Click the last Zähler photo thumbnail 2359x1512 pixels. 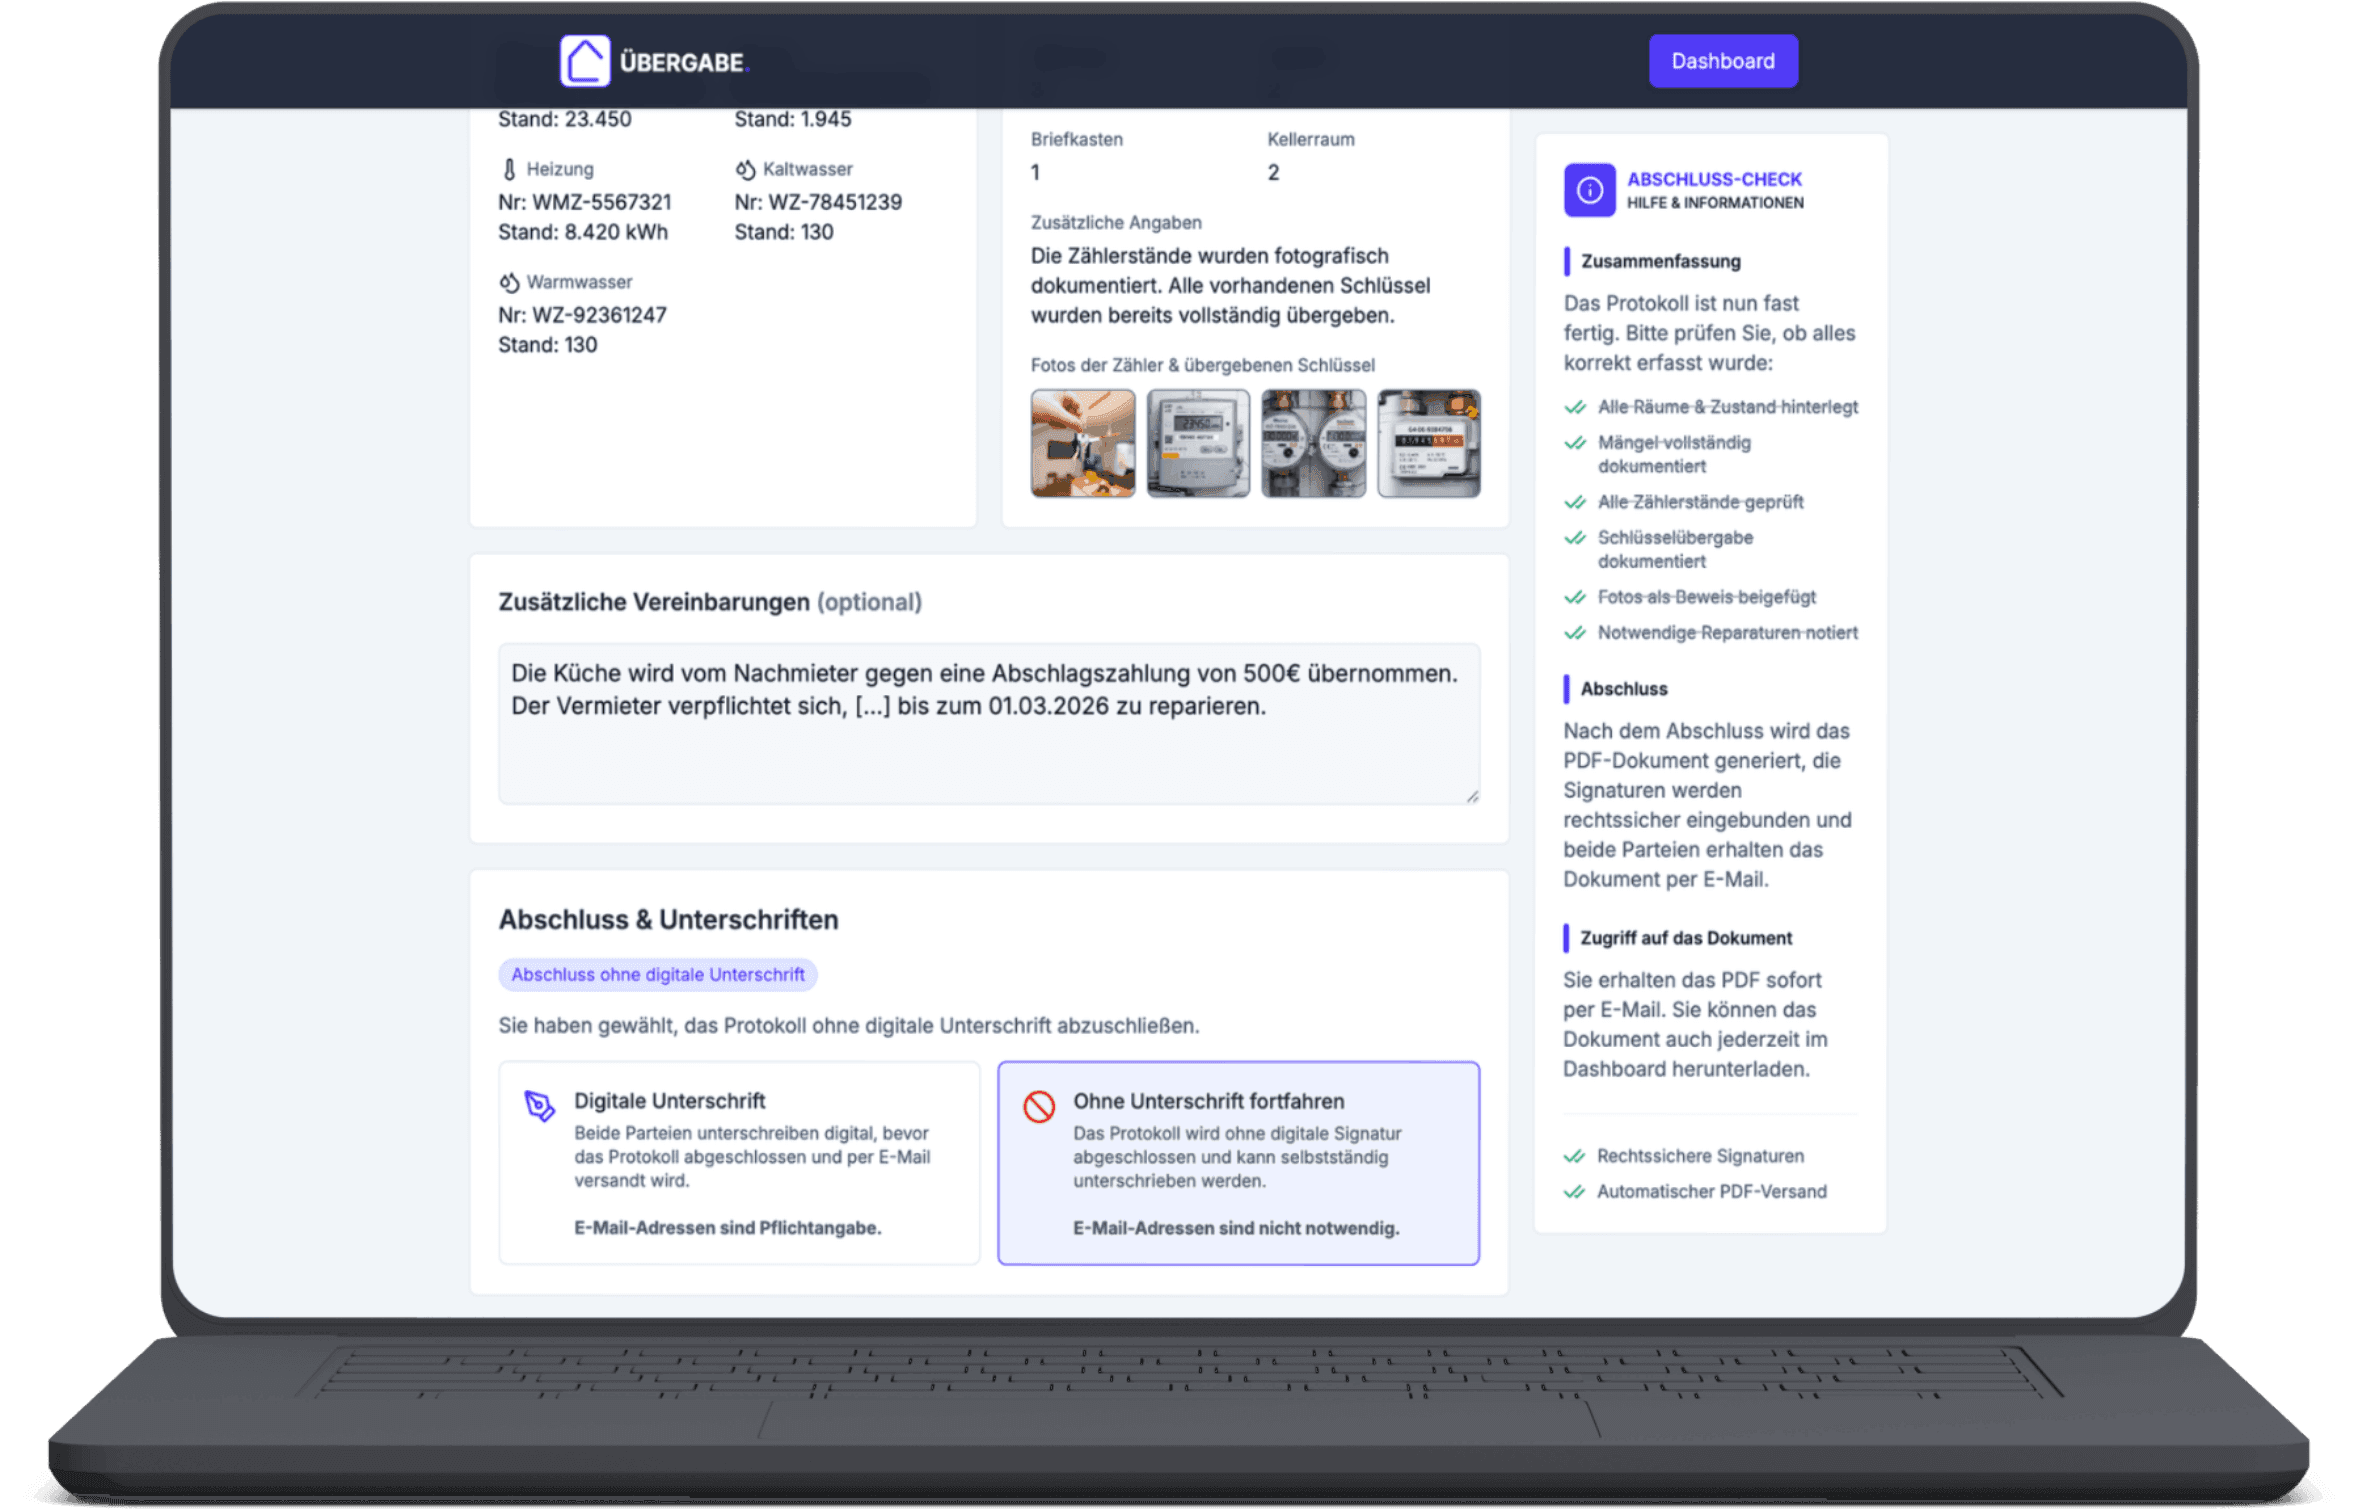[1428, 443]
